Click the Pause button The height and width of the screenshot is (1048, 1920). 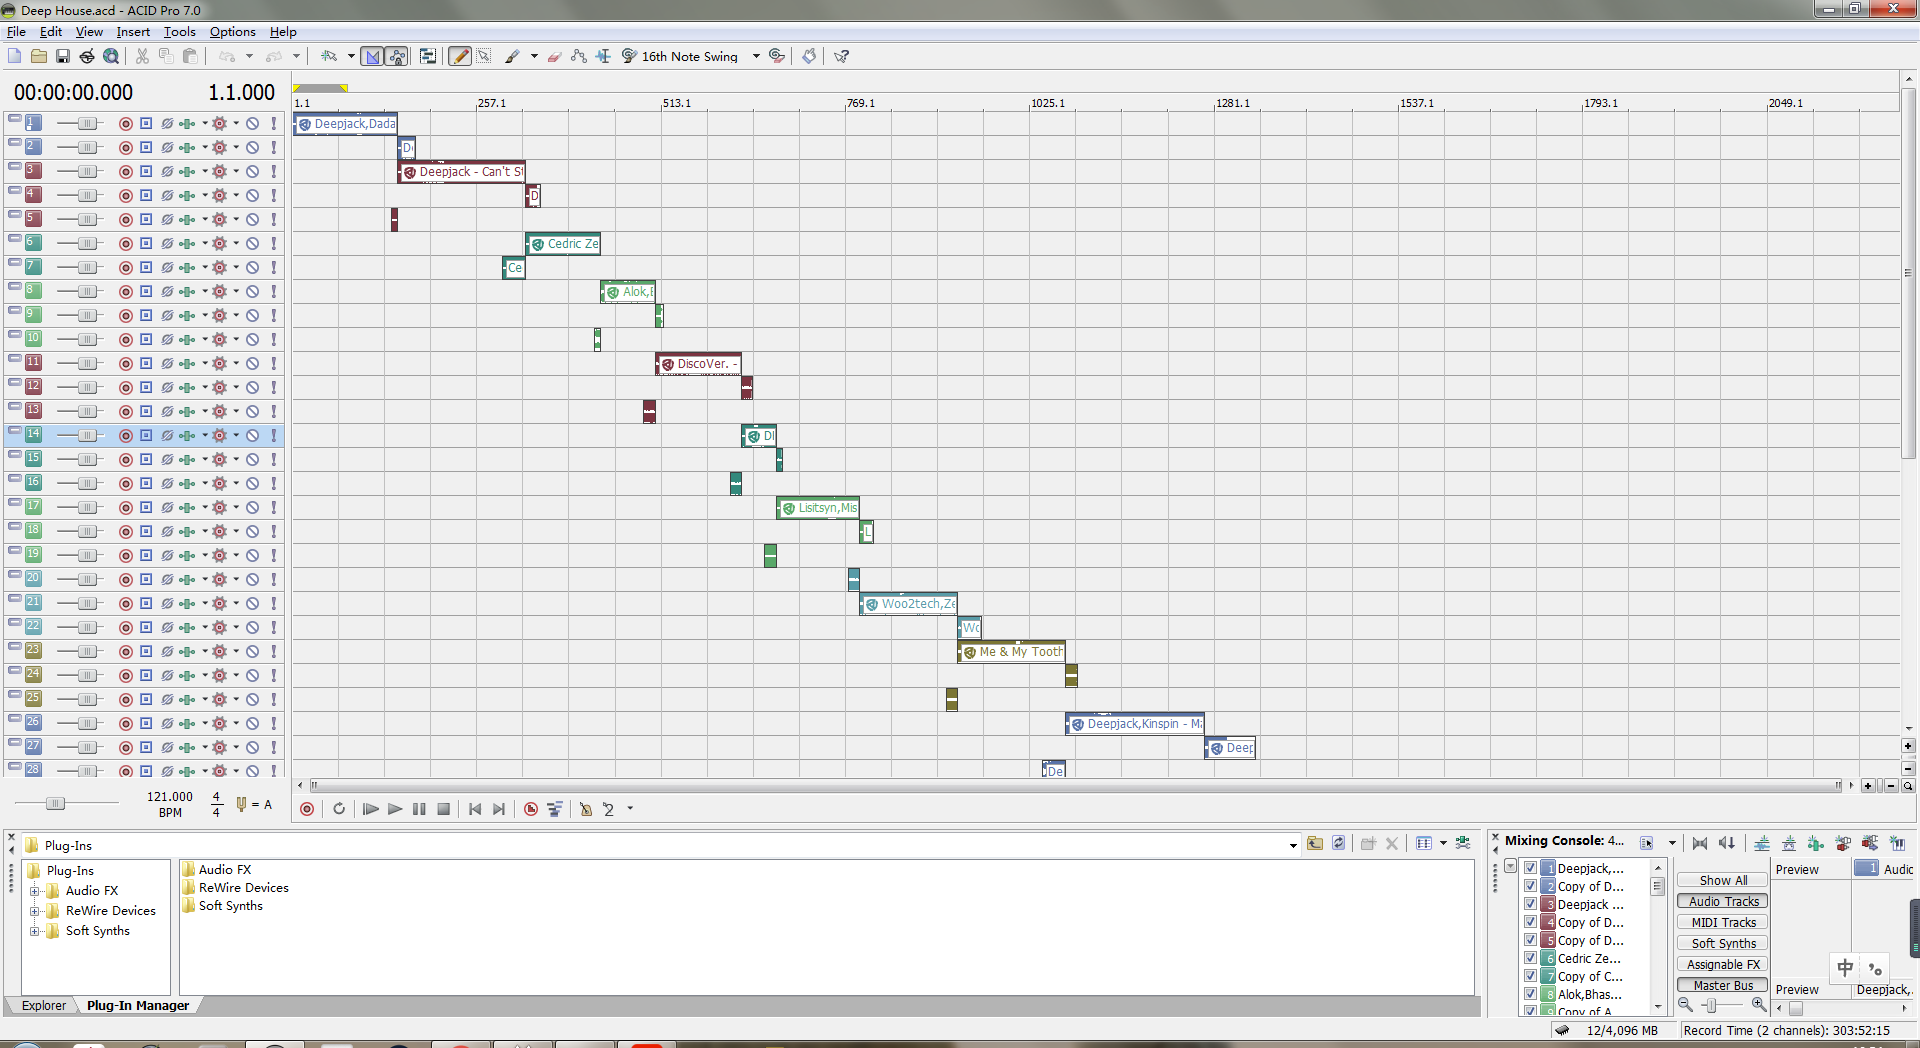(419, 809)
